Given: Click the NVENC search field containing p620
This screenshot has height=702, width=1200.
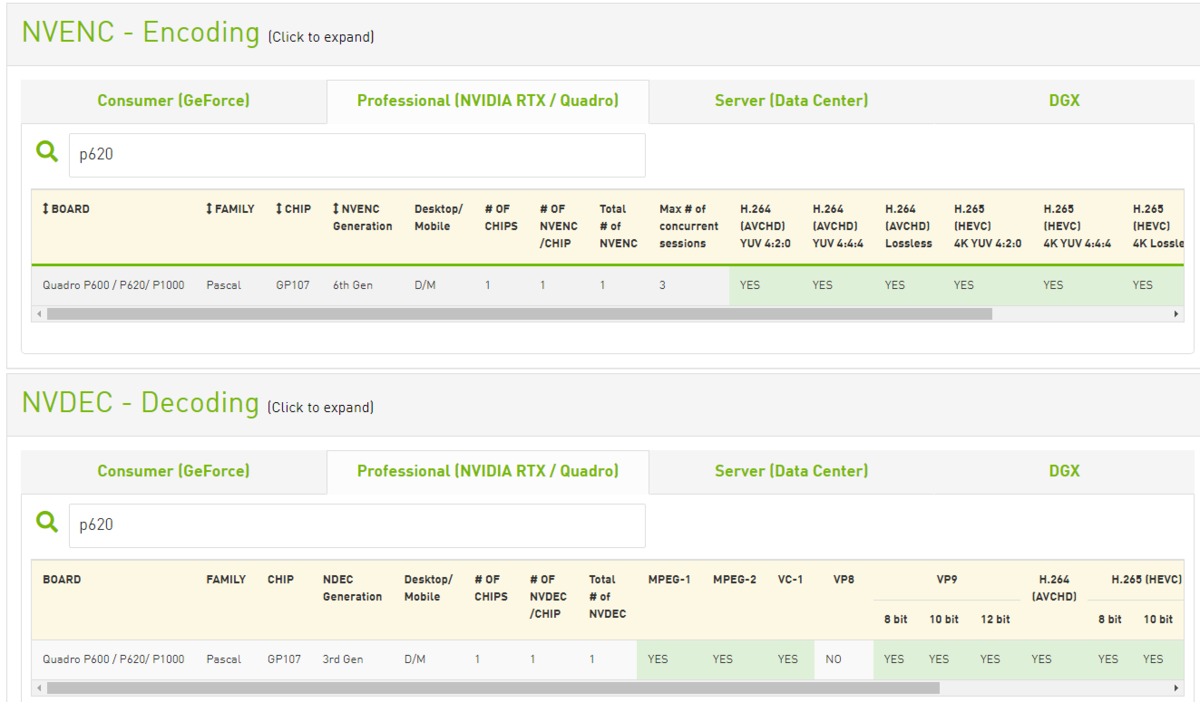Looking at the screenshot, I should pyautogui.click(x=357, y=155).
